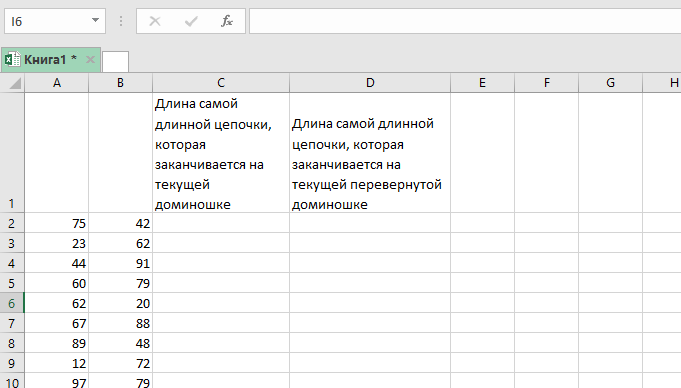The image size is (681, 388).
Task: Click the Enter checkmark icon in formula bar
Action: [191, 21]
